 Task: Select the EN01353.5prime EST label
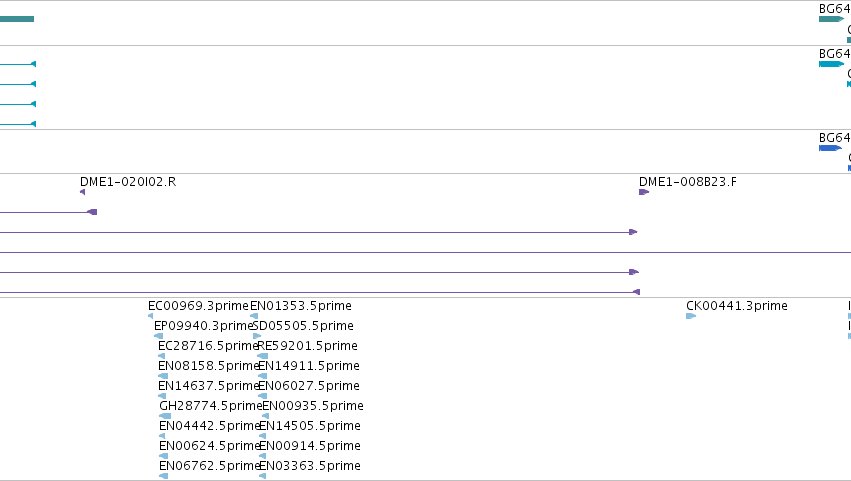pos(301,306)
